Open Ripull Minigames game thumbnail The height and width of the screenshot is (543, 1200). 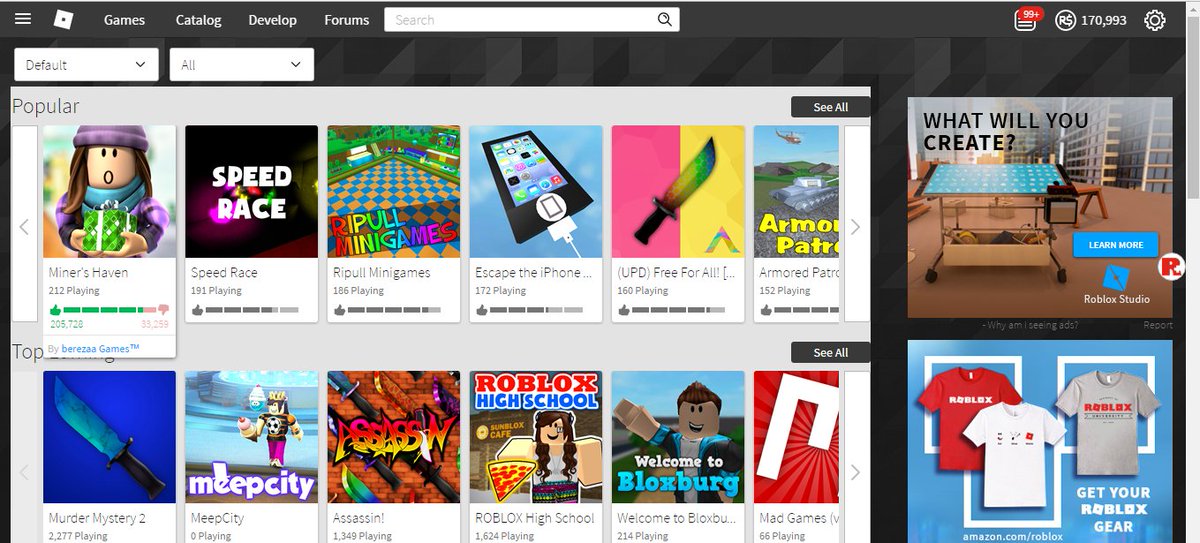click(x=393, y=191)
